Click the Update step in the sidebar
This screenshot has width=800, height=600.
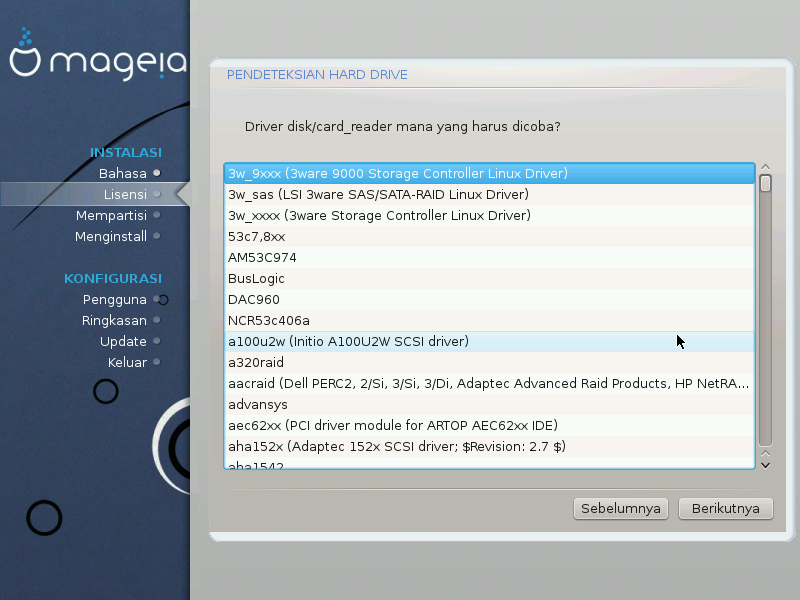pos(123,341)
